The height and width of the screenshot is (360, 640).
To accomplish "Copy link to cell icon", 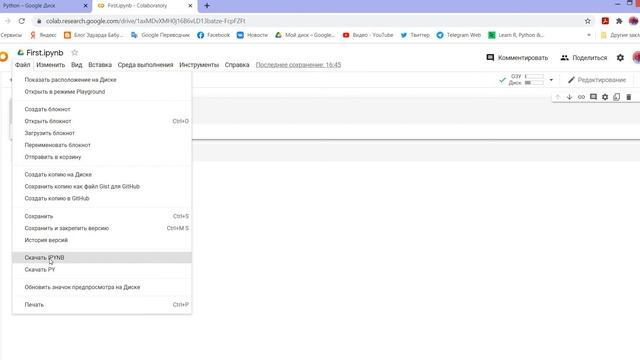I will click(581, 97).
